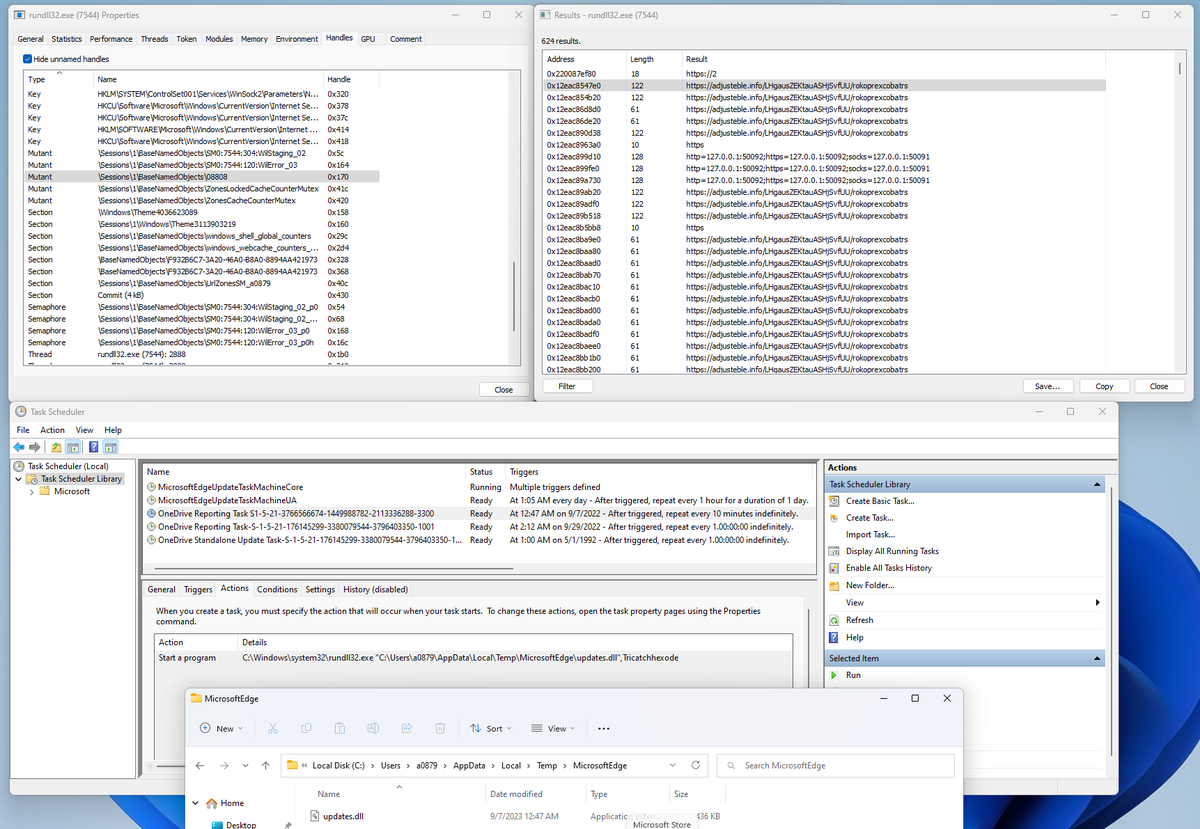Click the Enable All Tasks History icon
This screenshot has height=829, width=1200.
point(836,568)
